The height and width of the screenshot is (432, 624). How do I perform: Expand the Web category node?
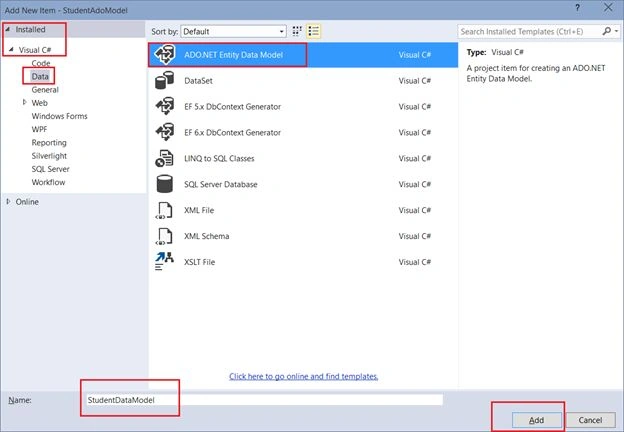[25, 103]
